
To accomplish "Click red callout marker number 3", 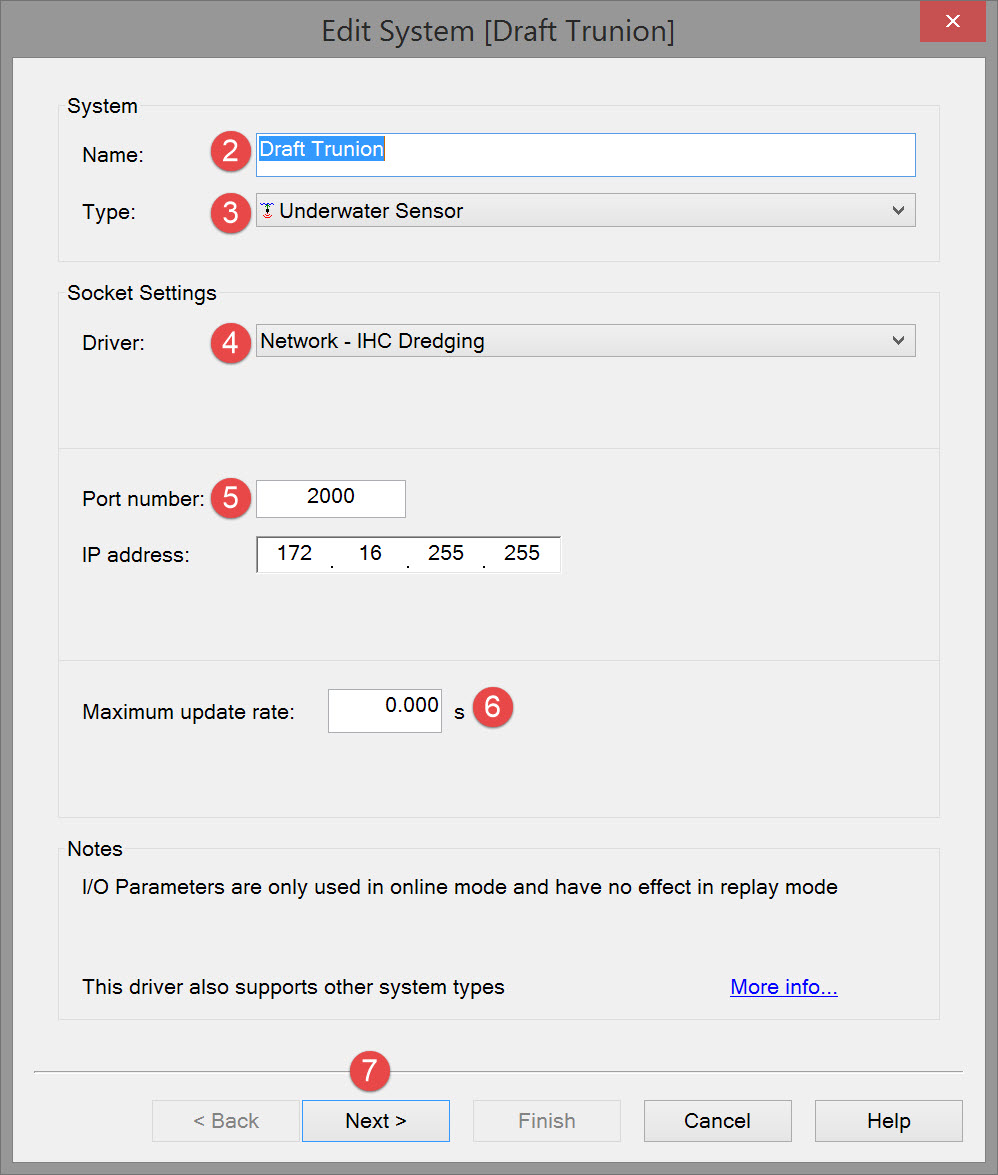I will [231, 212].
